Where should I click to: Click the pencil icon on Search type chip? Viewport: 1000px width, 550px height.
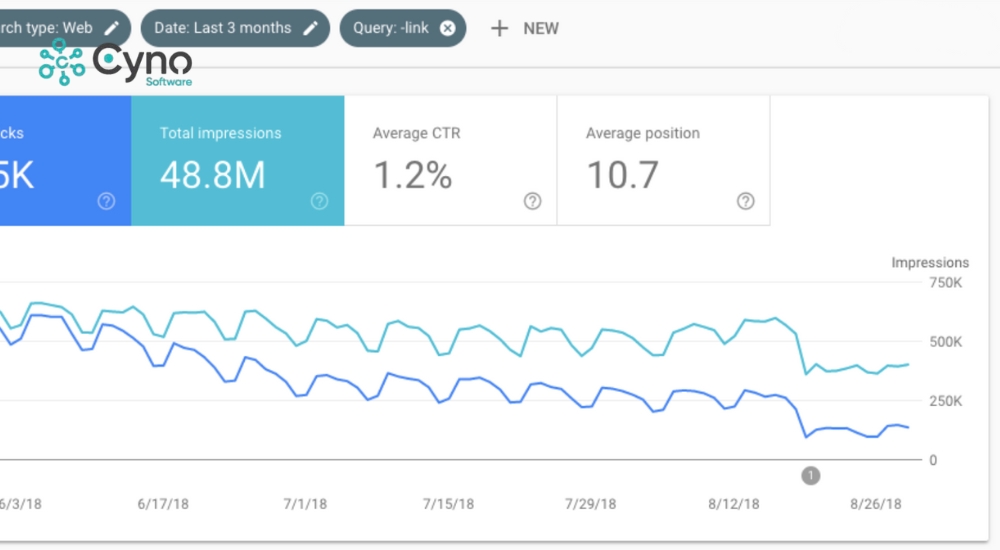(112, 28)
